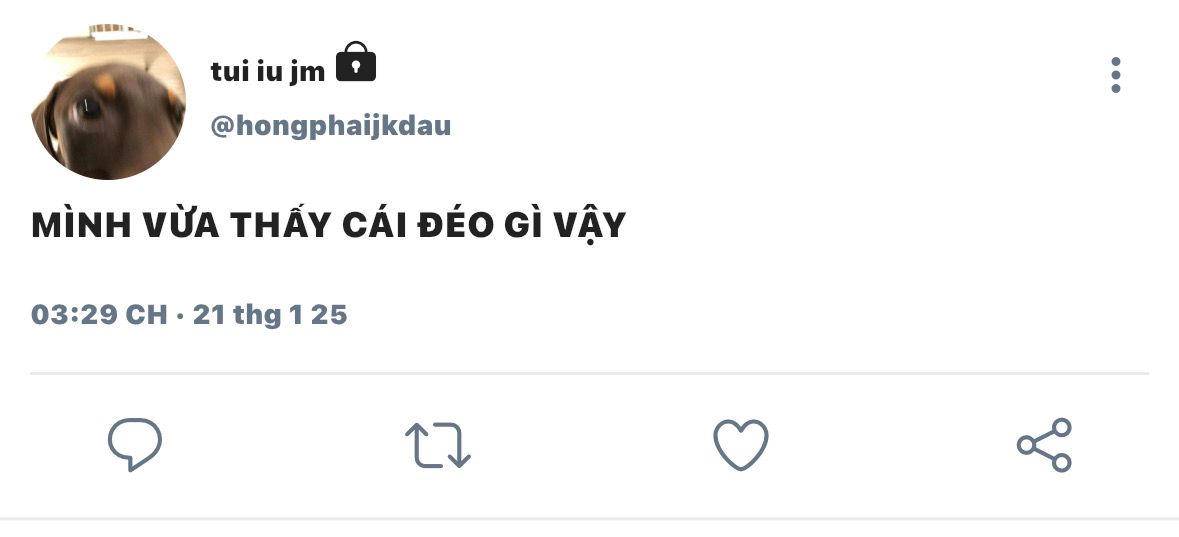This screenshot has width=1179, height=537.
Task: Open the comment composer via reply bubble
Action: point(135,444)
